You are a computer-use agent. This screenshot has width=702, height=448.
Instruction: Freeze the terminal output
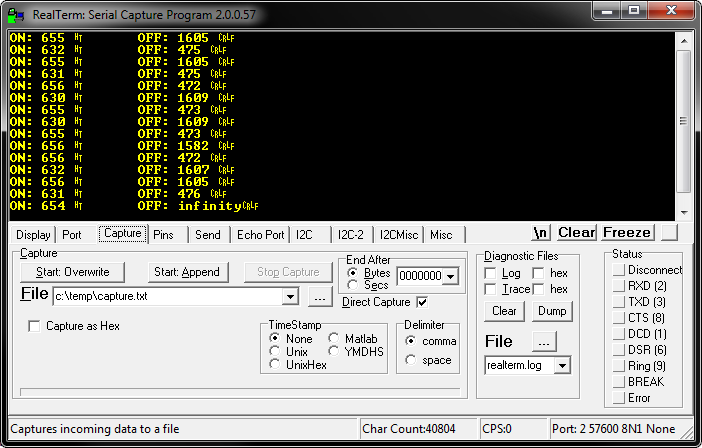(x=627, y=233)
